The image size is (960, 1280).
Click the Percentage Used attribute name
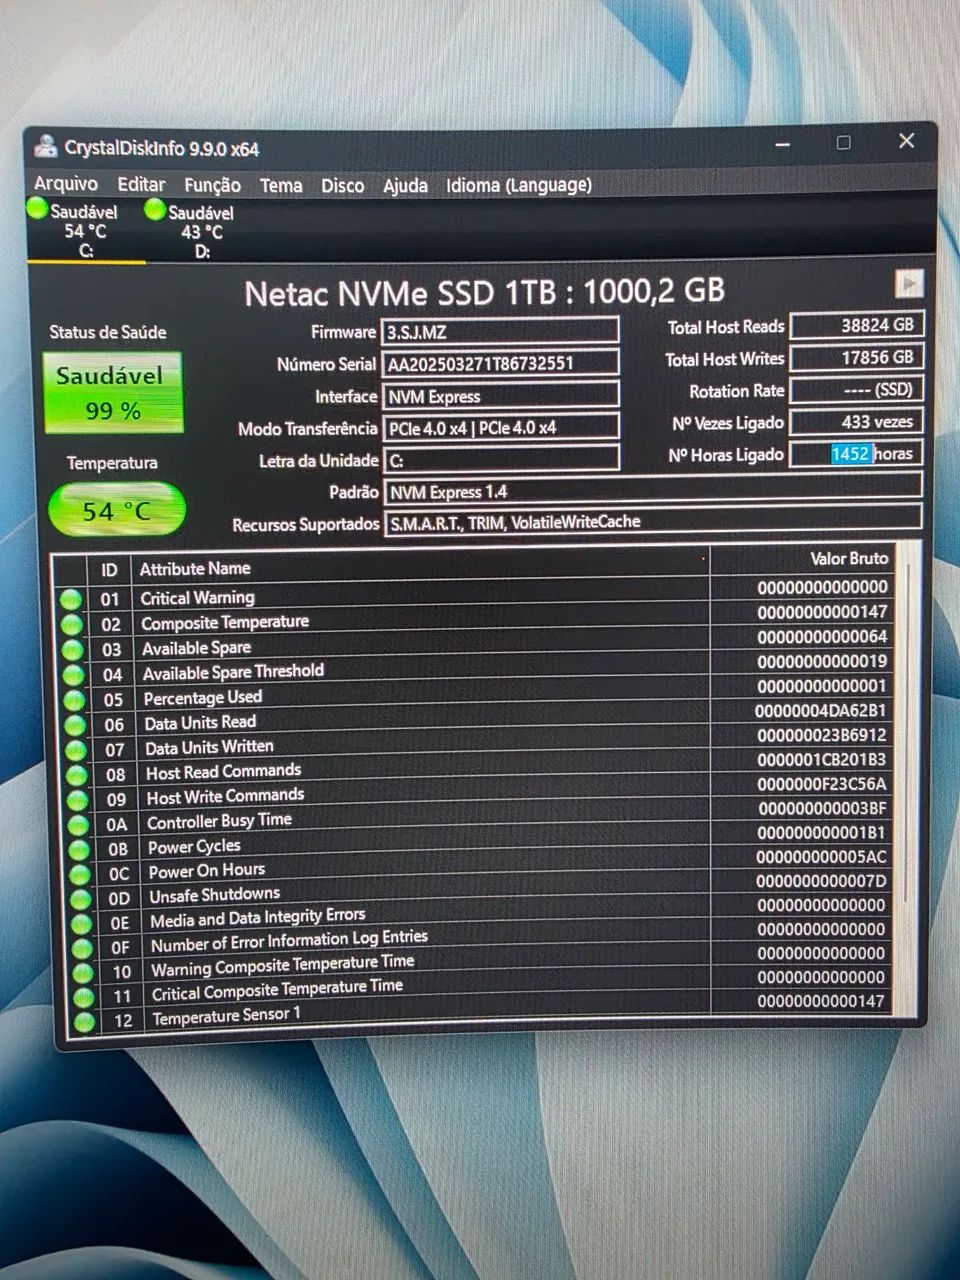click(x=202, y=697)
